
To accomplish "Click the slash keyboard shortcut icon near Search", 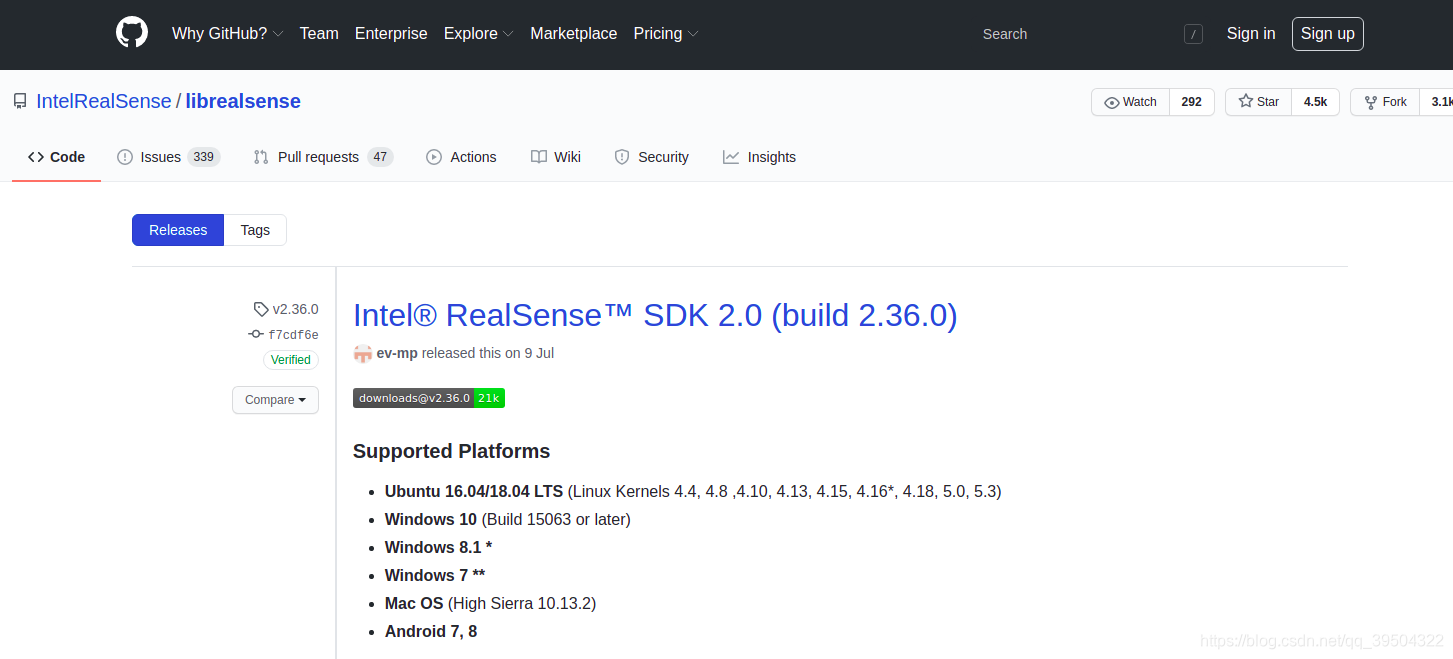I will 1193,33.
